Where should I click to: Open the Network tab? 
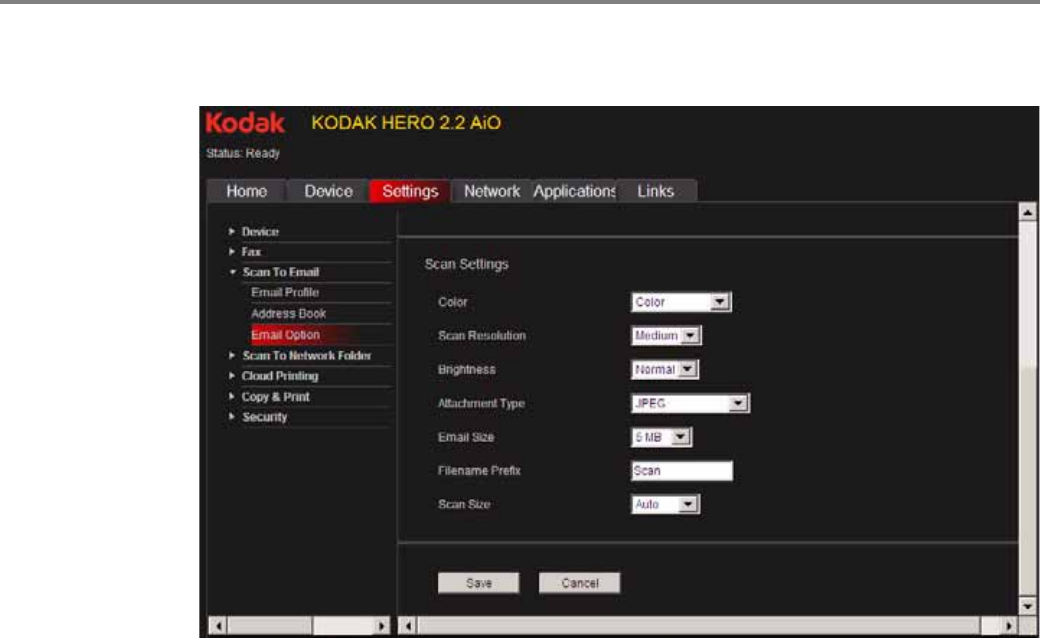(492, 191)
